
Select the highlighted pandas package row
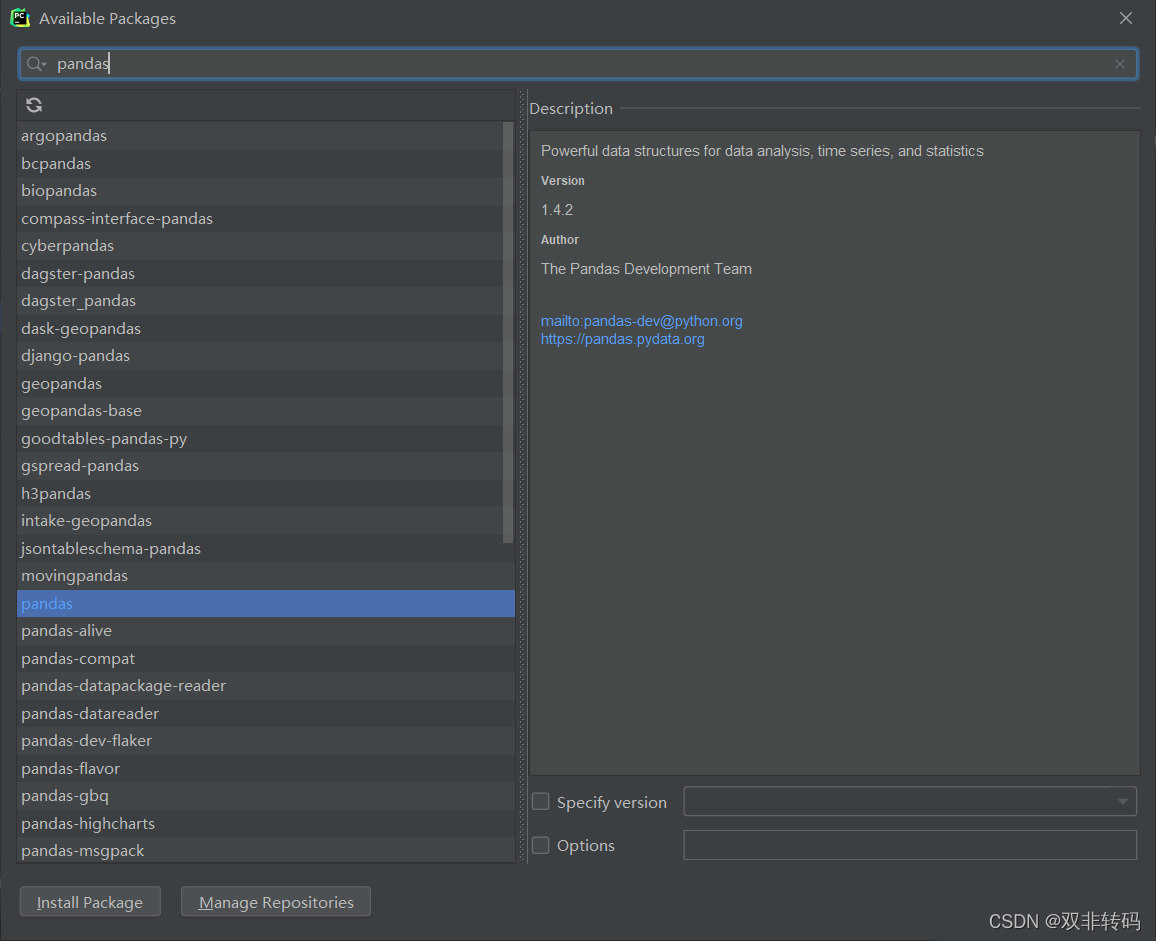point(265,603)
